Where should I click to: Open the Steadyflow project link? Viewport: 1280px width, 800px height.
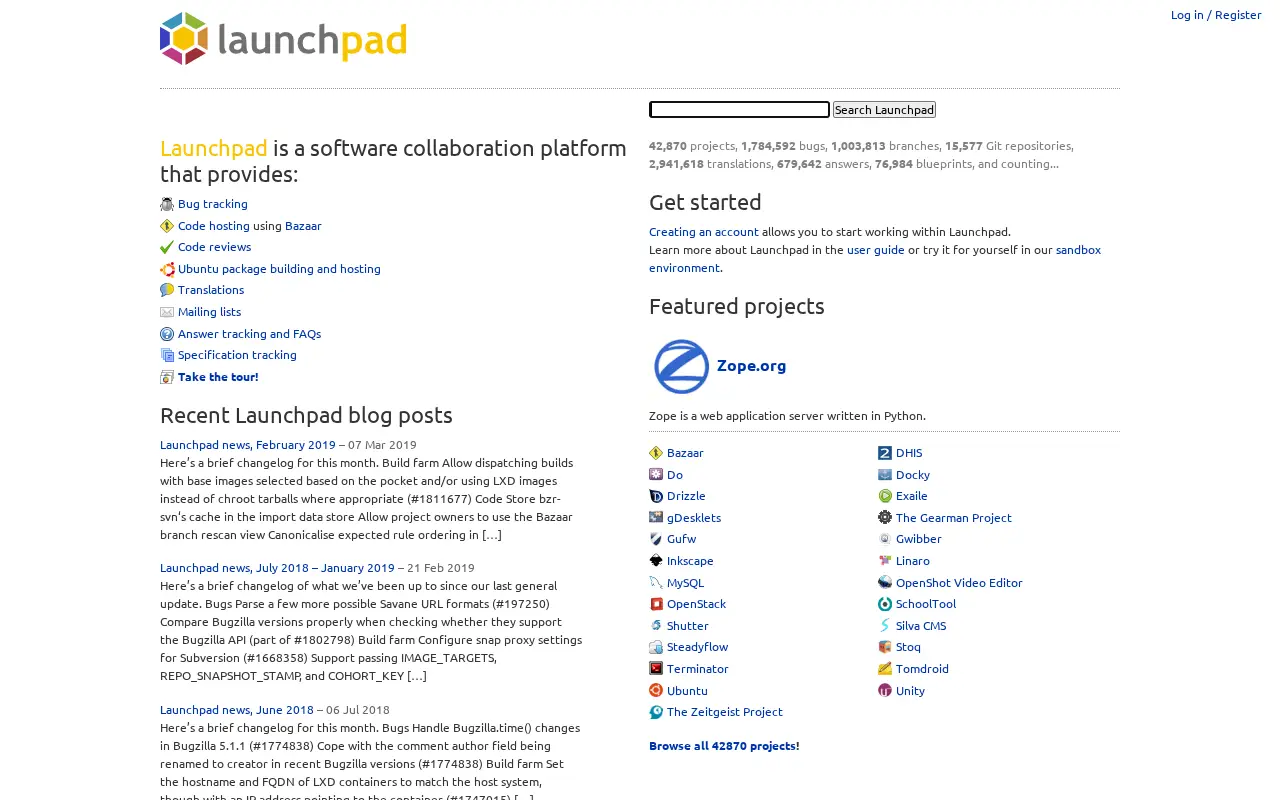coord(697,647)
